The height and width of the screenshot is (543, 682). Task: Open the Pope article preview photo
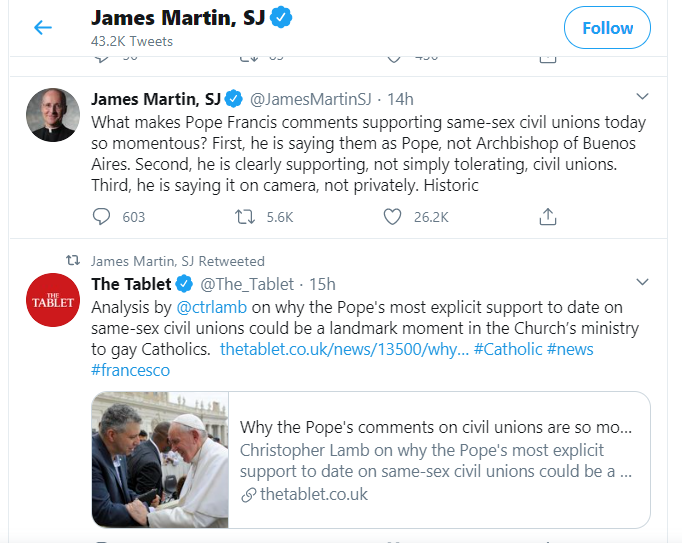point(160,459)
